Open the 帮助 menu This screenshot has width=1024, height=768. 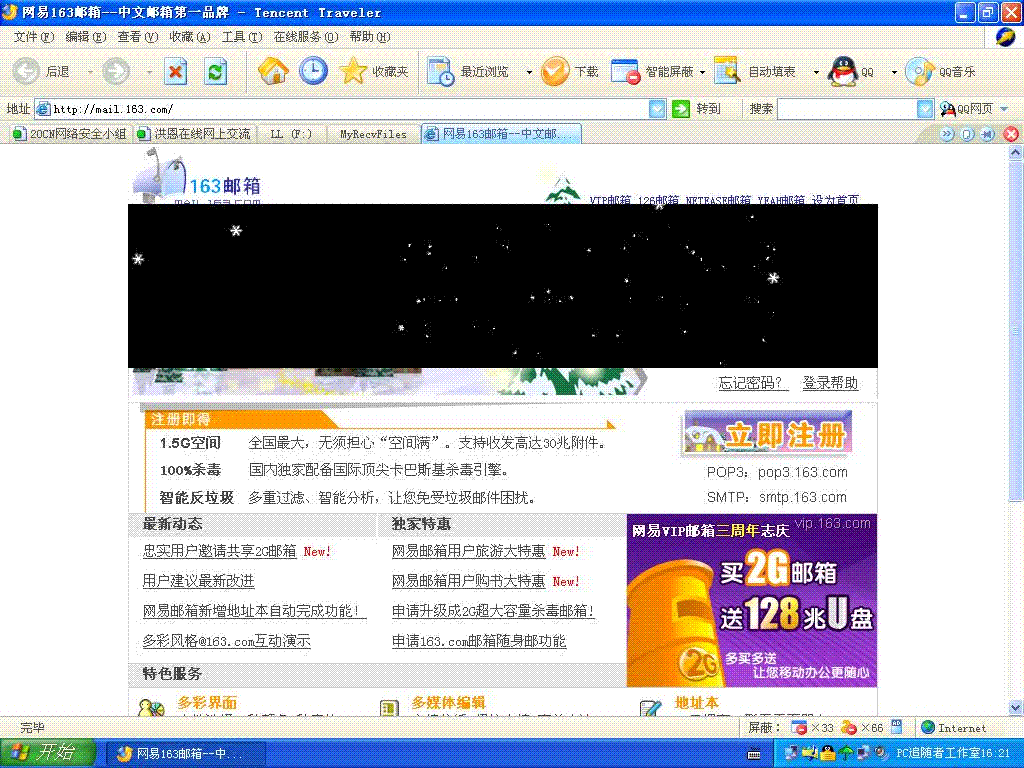(x=370, y=37)
